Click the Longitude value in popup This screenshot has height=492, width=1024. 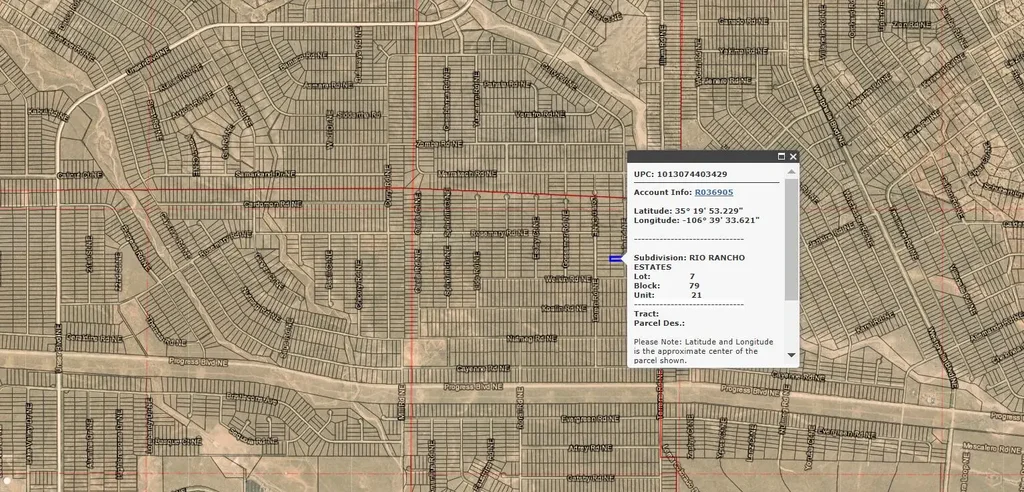[x=722, y=219]
